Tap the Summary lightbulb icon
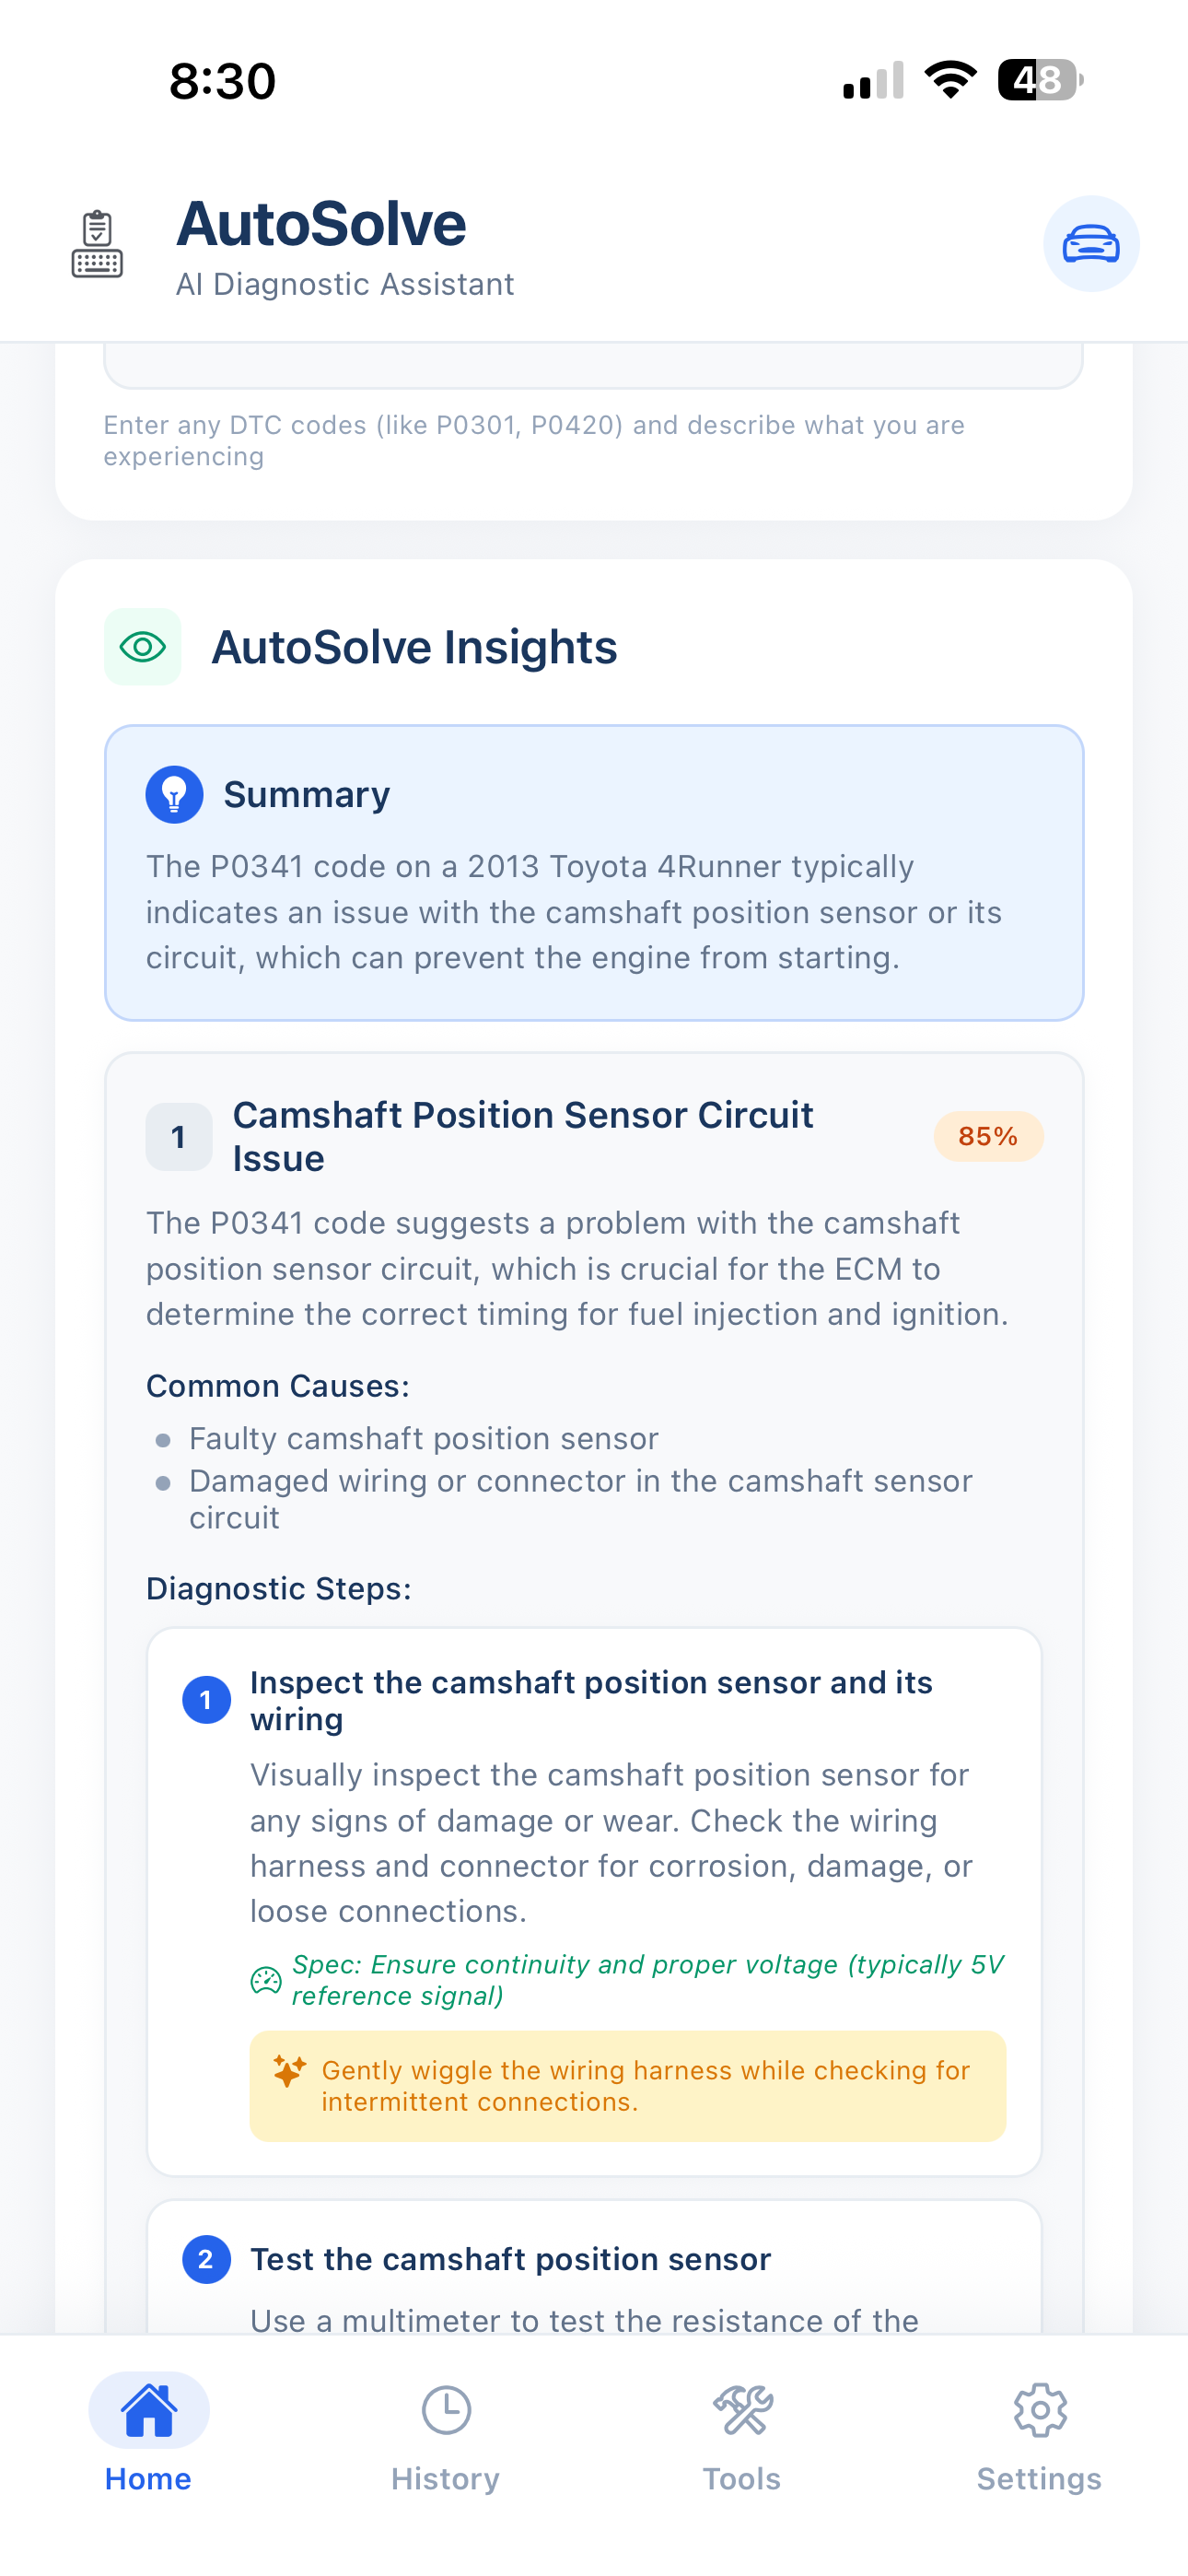 (x=174, y=795)
